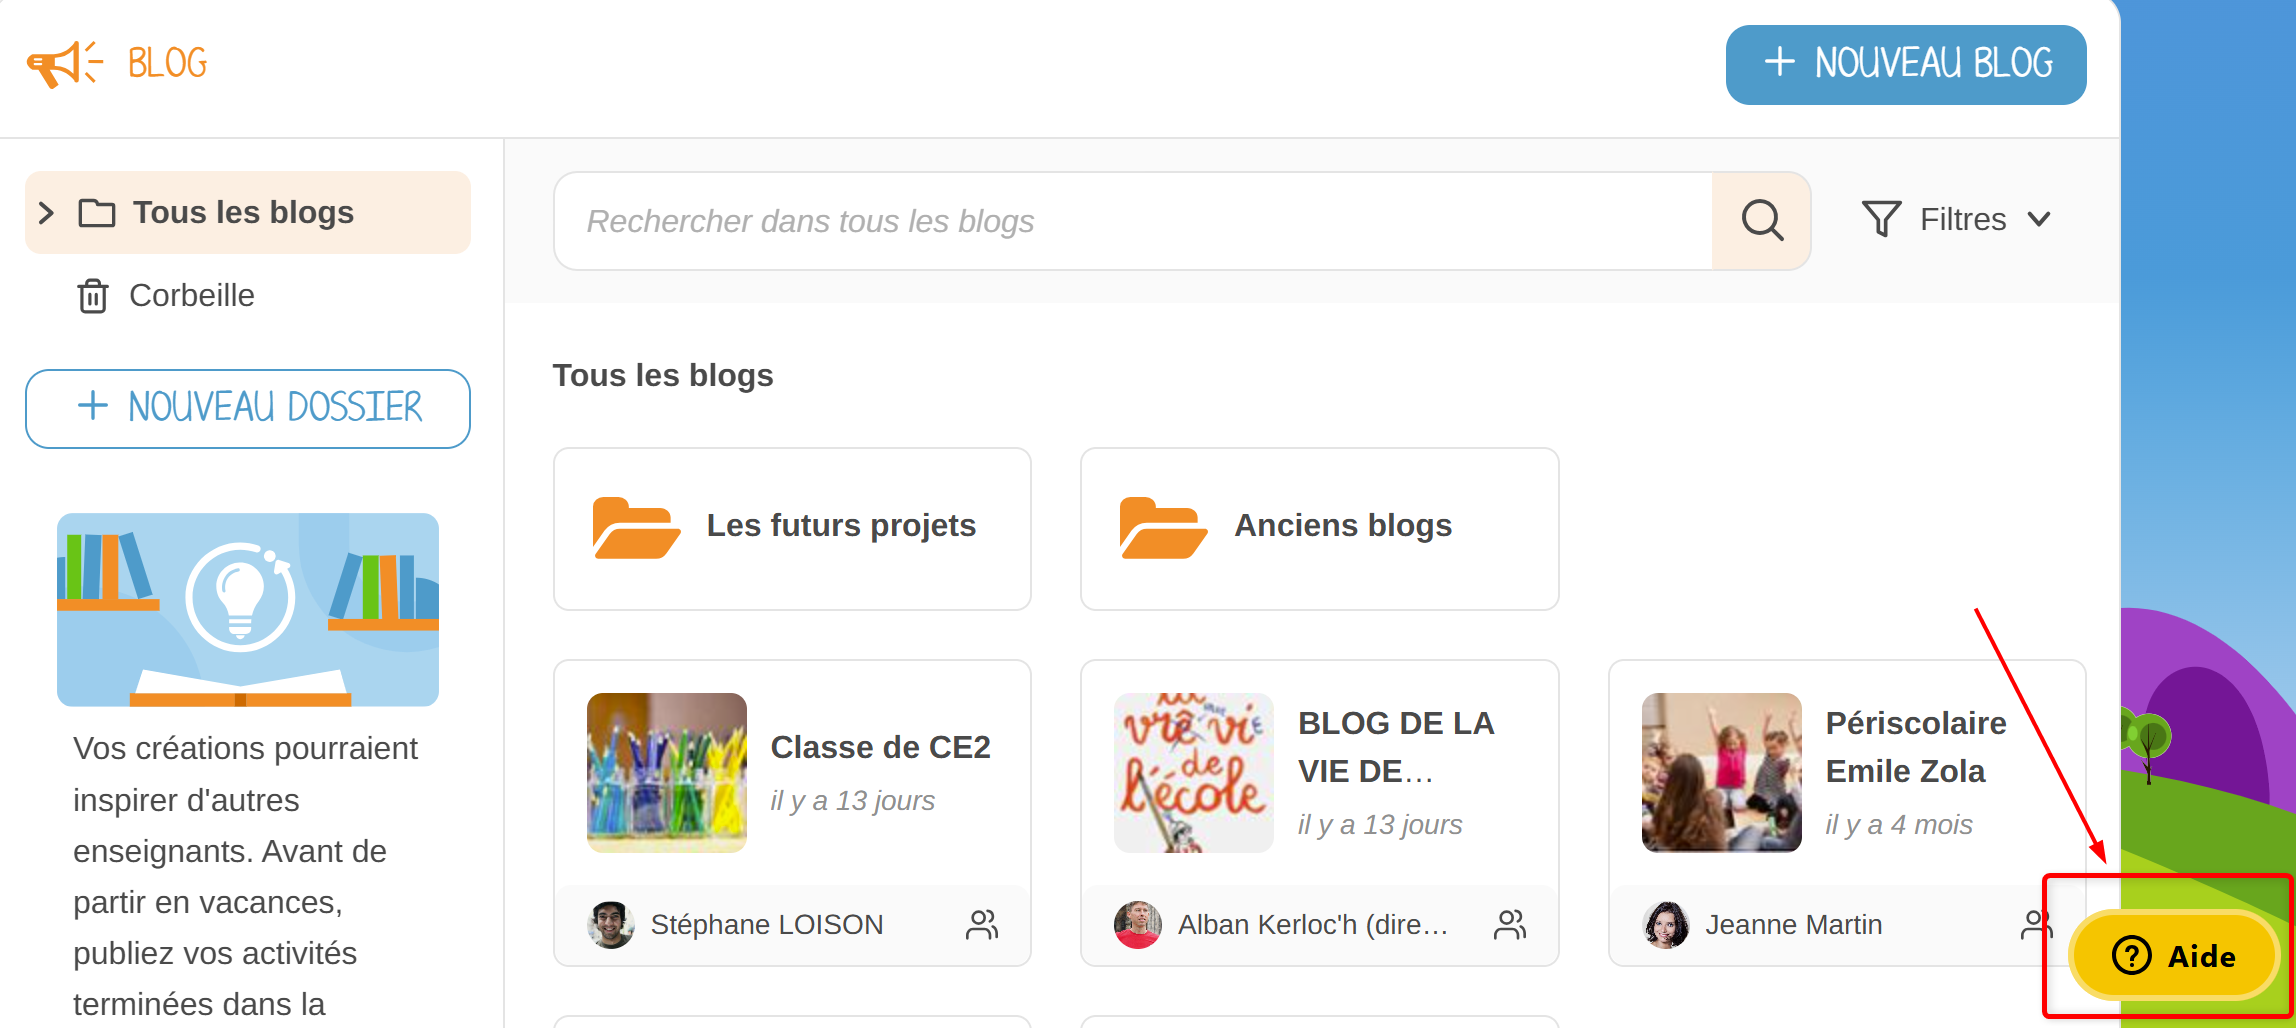Viewport: 2296px width, 1028px height.
Task: Click Jeanne Martin's avatar
Action: pyautogui.click(x=1665, y=925)
